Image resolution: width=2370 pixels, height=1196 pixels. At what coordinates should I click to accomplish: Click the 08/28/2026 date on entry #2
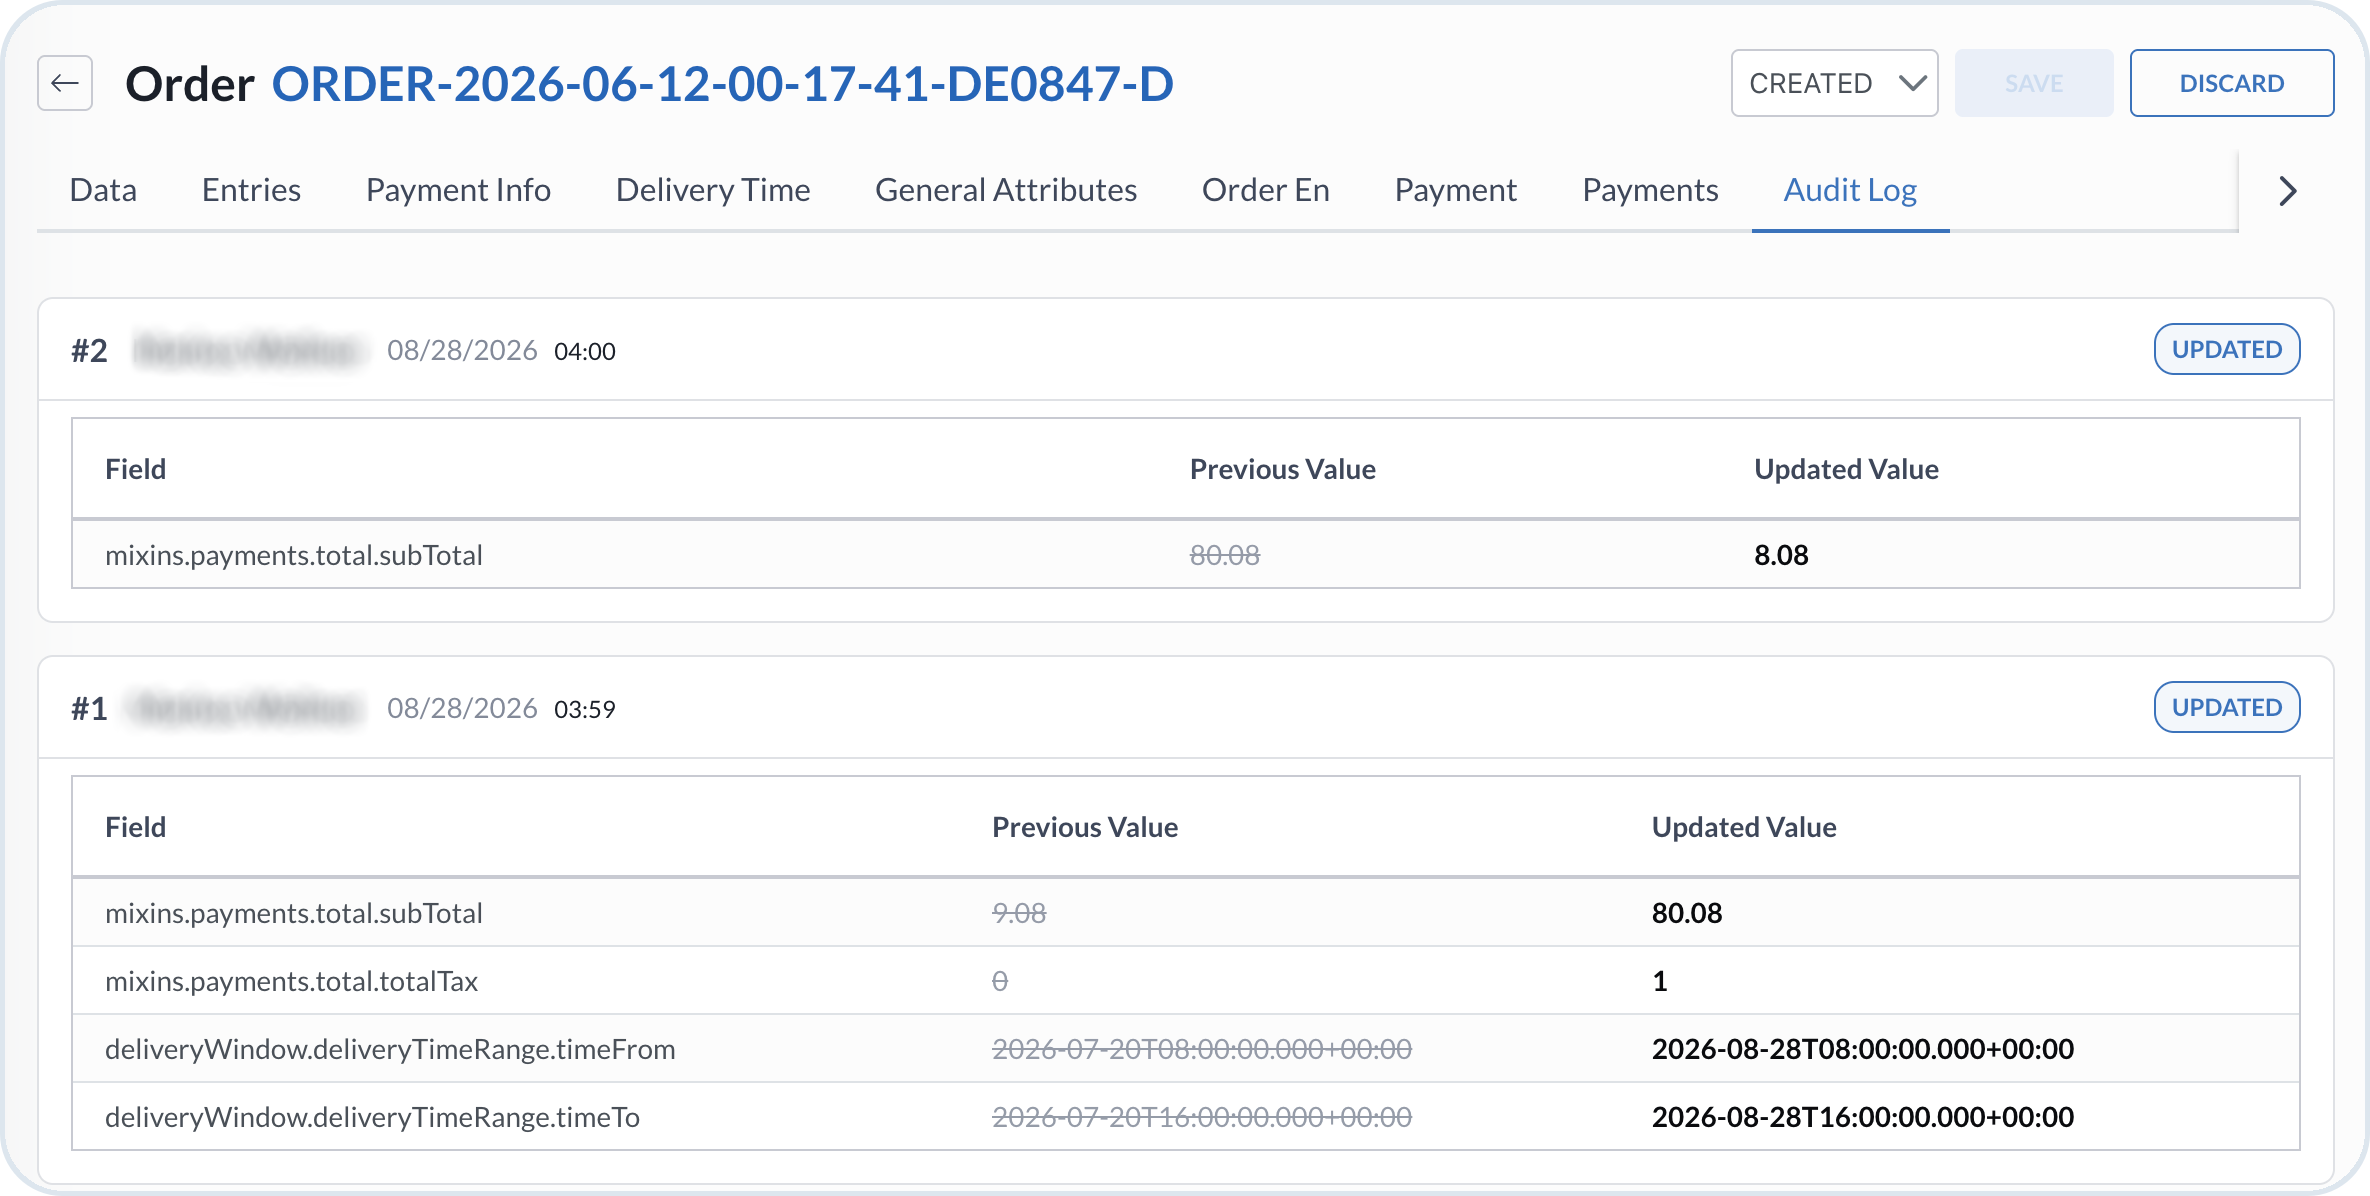pos(462,351)
